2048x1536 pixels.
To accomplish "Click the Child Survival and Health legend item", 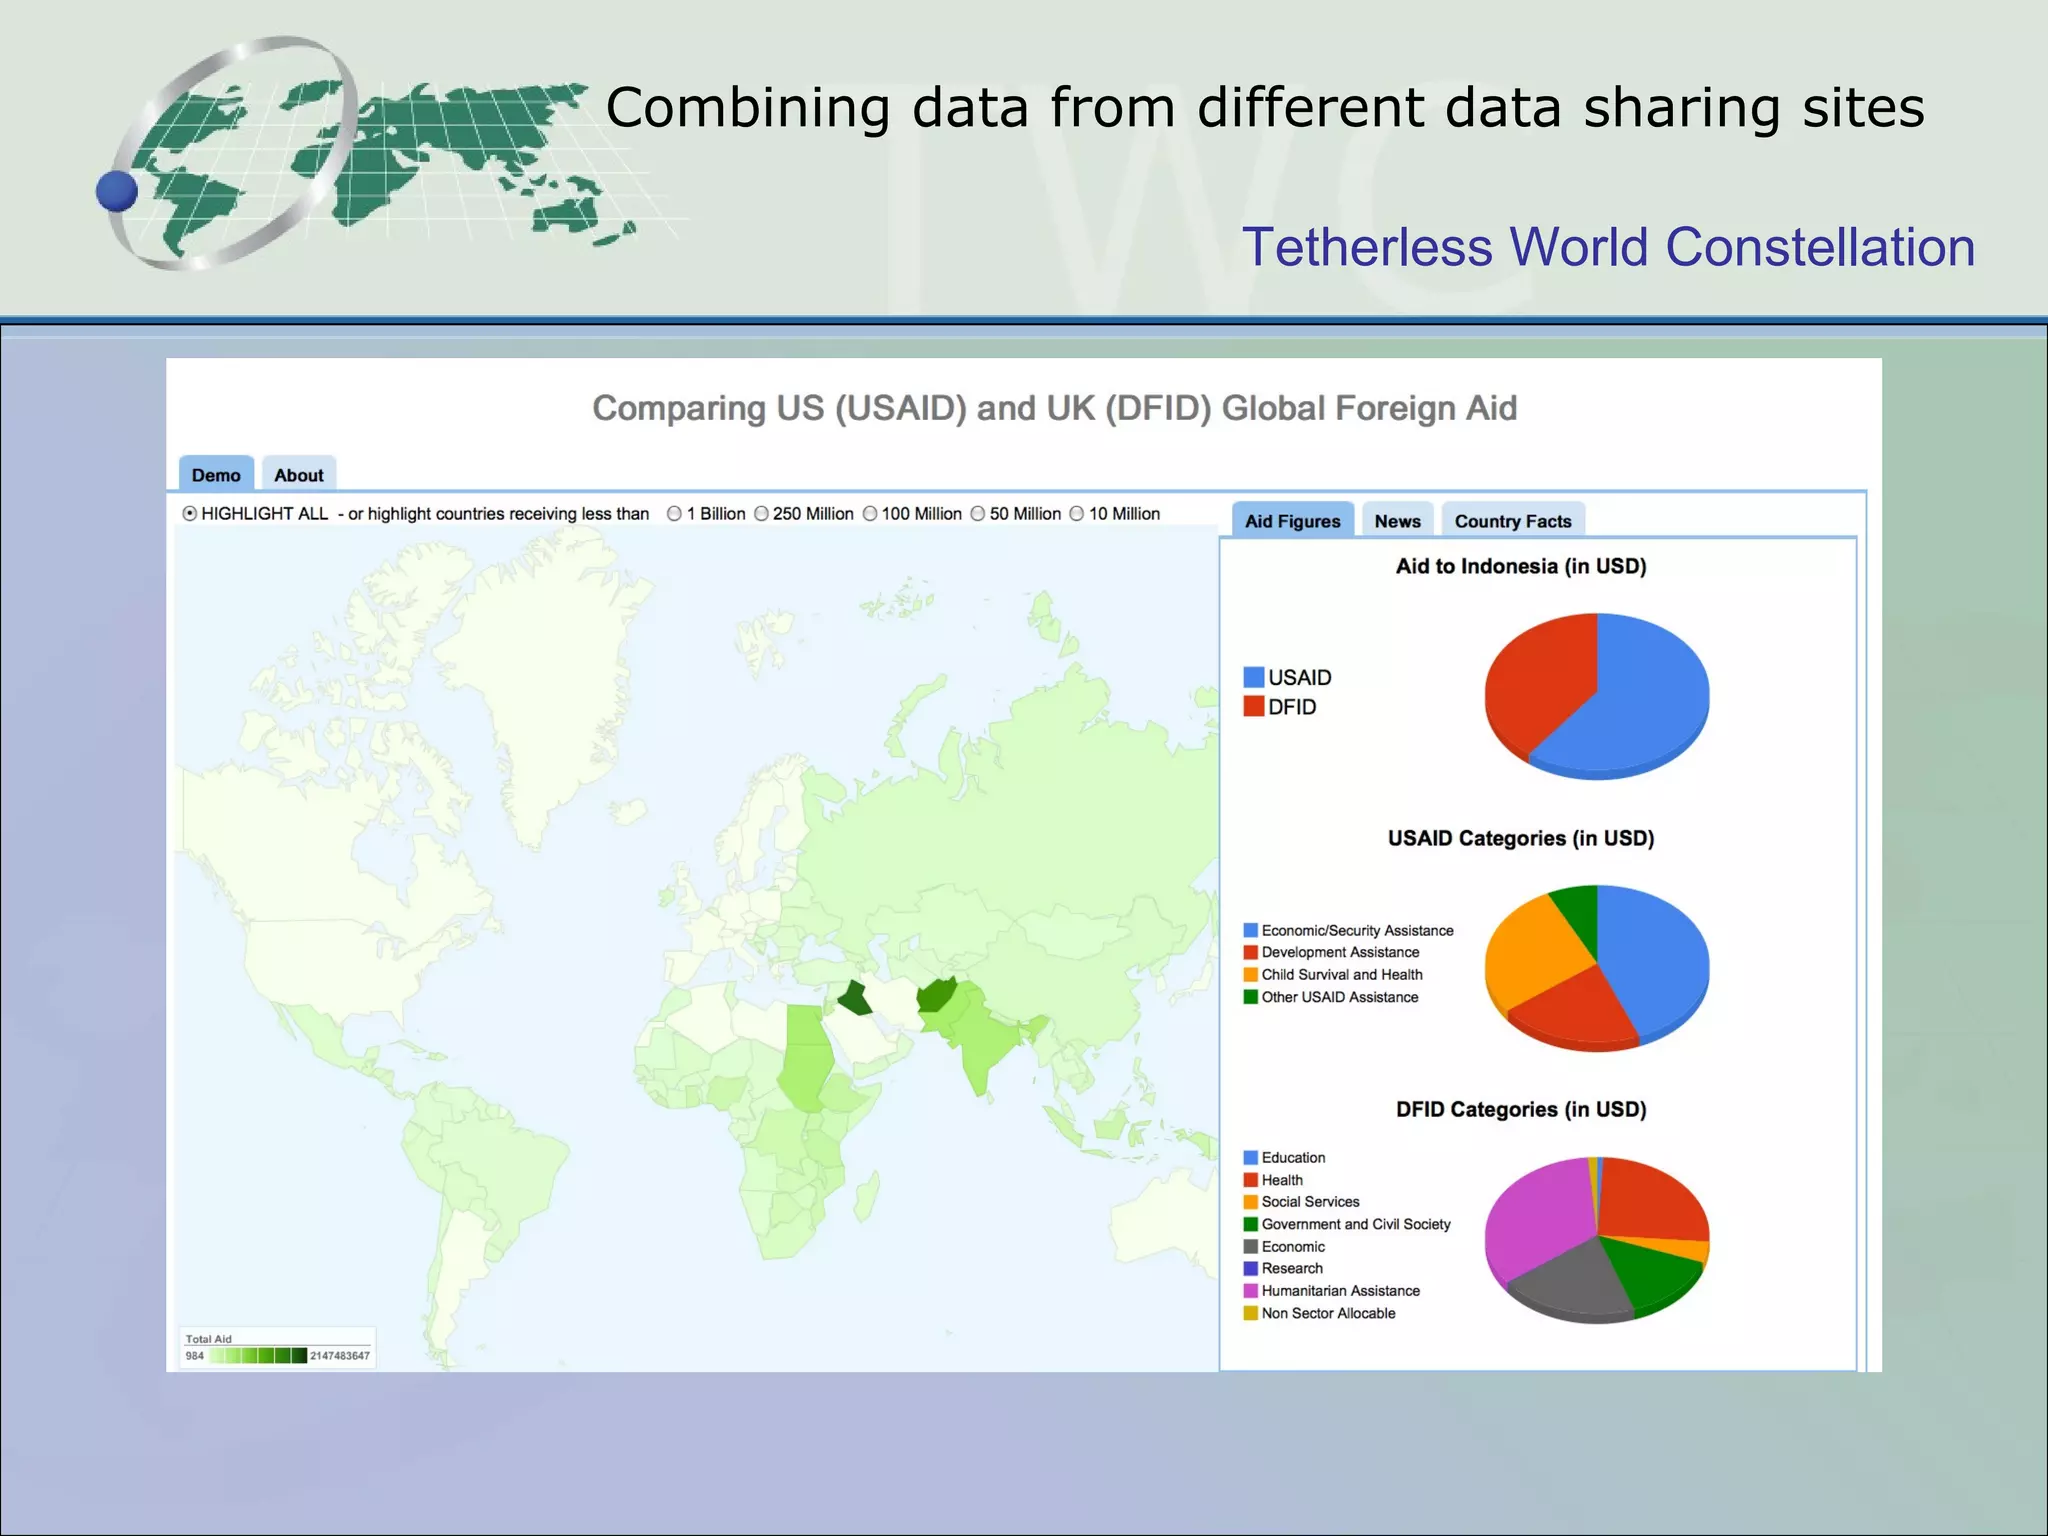I will pyautogui.click(x=1341, y=975).
